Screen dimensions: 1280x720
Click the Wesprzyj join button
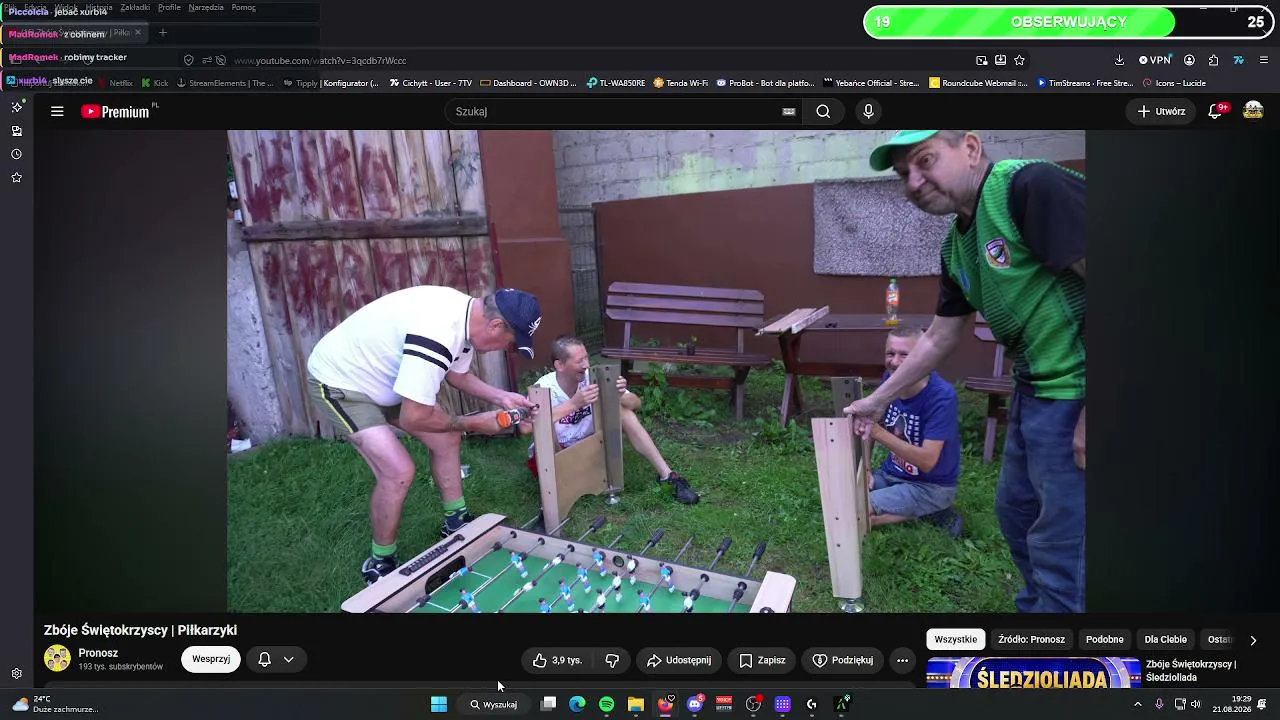pyautogui.click(x=211, y=659)
